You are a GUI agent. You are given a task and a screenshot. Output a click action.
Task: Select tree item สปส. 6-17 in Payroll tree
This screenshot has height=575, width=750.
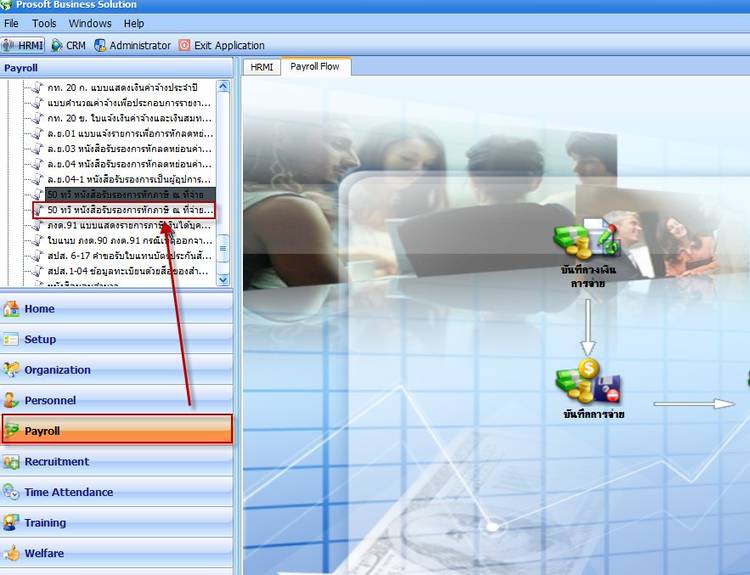click(x=128, y=256)
